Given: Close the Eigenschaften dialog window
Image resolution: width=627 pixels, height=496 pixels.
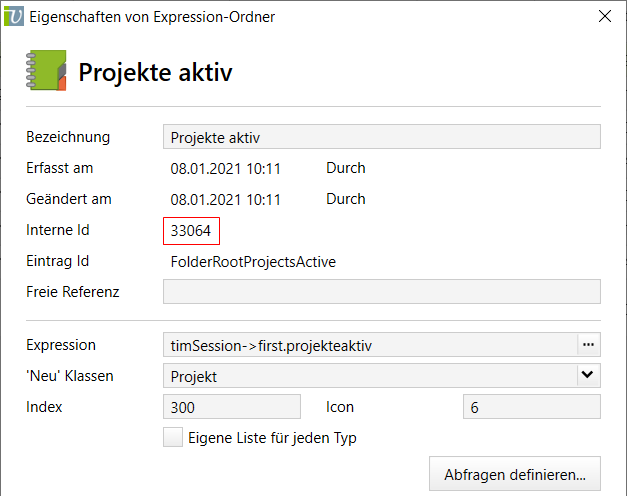Looking at the screenshot, I should click(604, 17).
